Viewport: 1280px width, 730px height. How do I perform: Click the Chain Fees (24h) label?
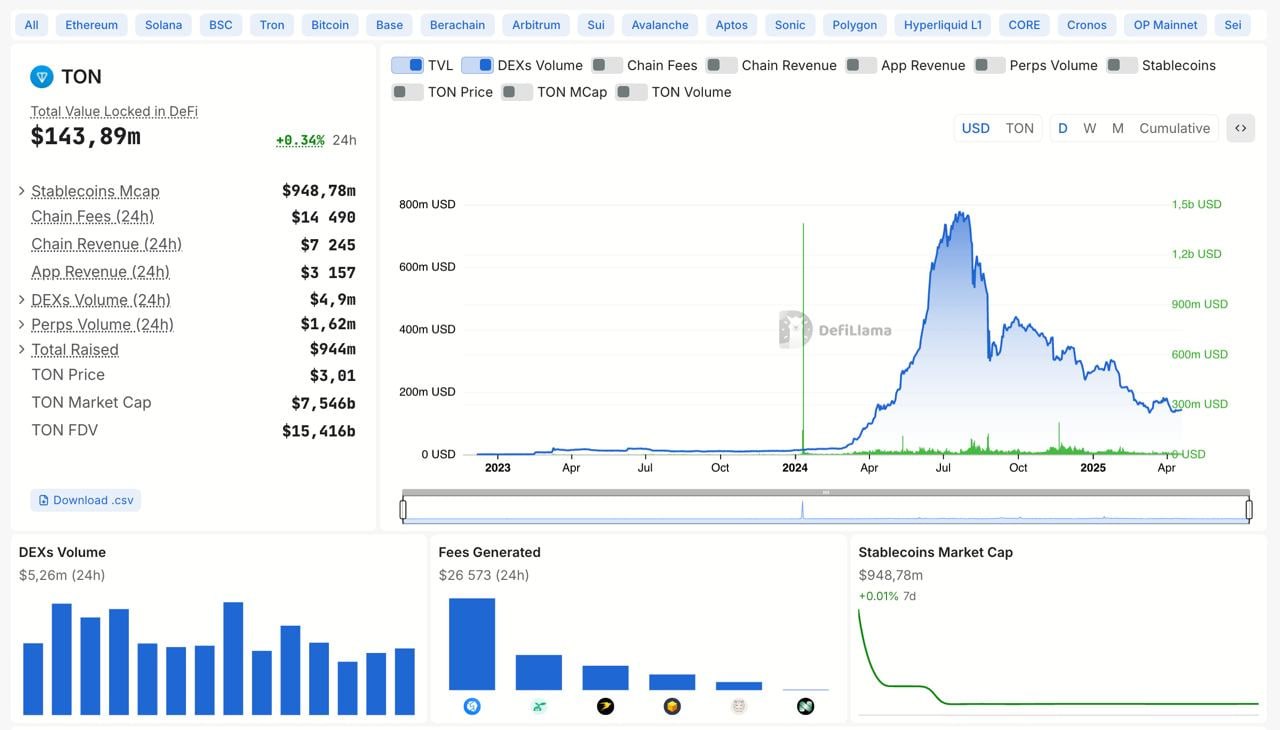tap(92, 217)
